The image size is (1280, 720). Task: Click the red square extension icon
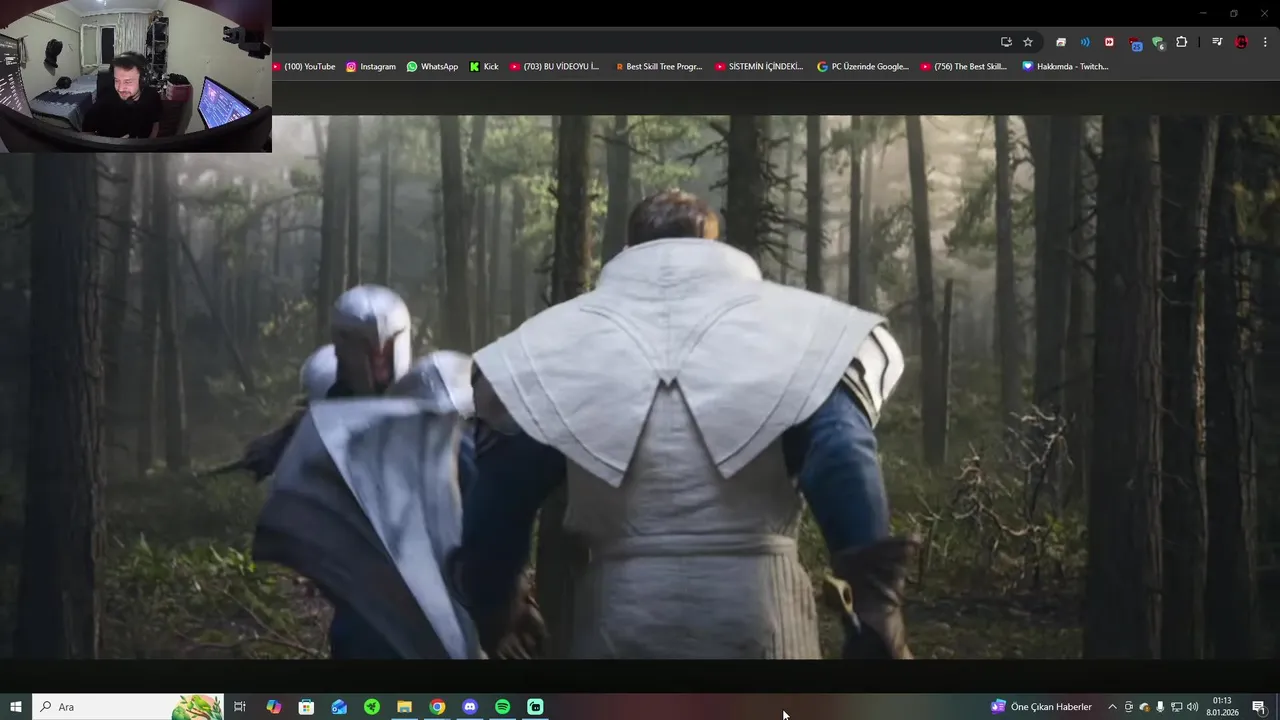(1109, 42)
